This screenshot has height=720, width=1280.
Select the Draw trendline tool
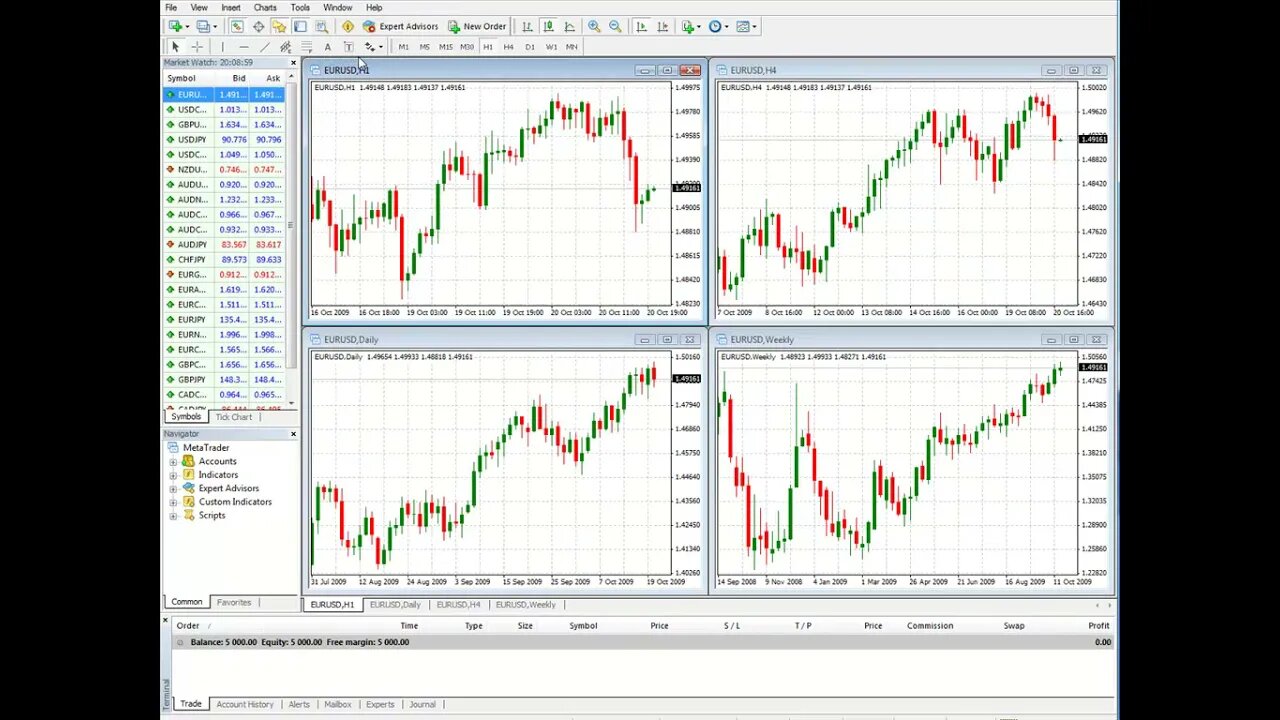coord(265,47)
